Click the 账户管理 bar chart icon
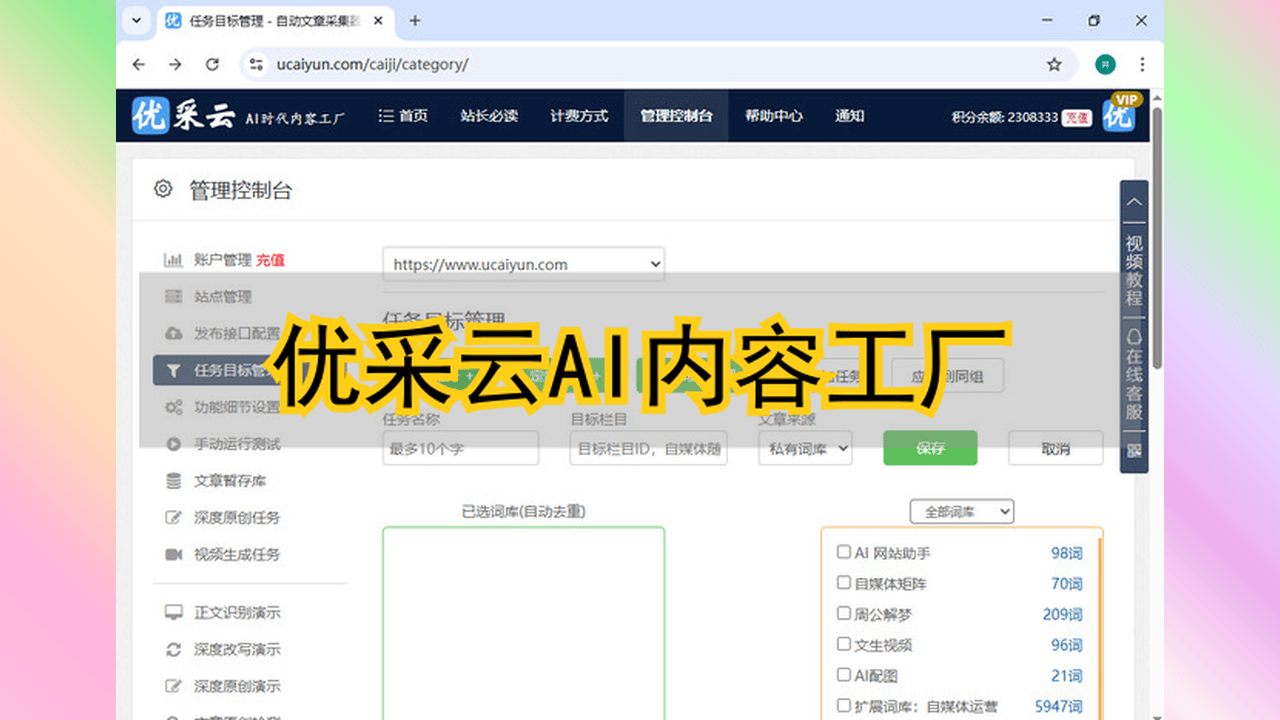This screenshot has height=720, width=1280. (x=173, y=260)
